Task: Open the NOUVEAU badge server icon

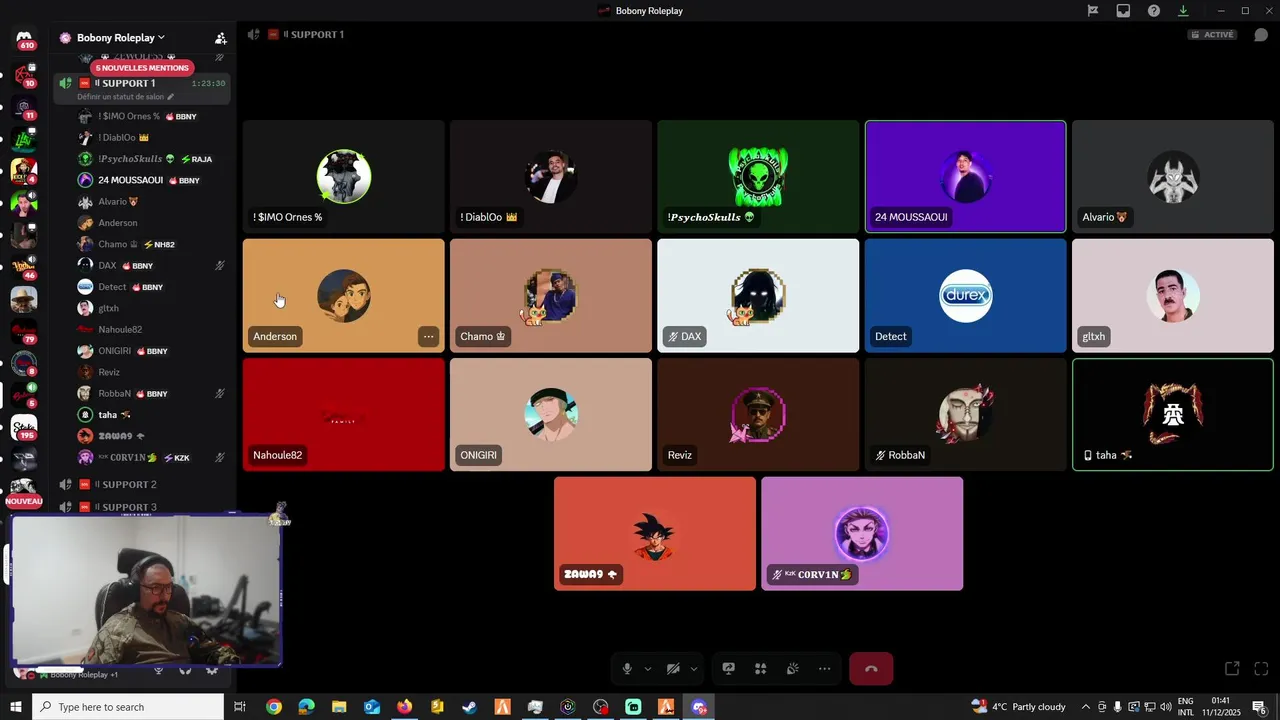Action: [x=24, y=491]
